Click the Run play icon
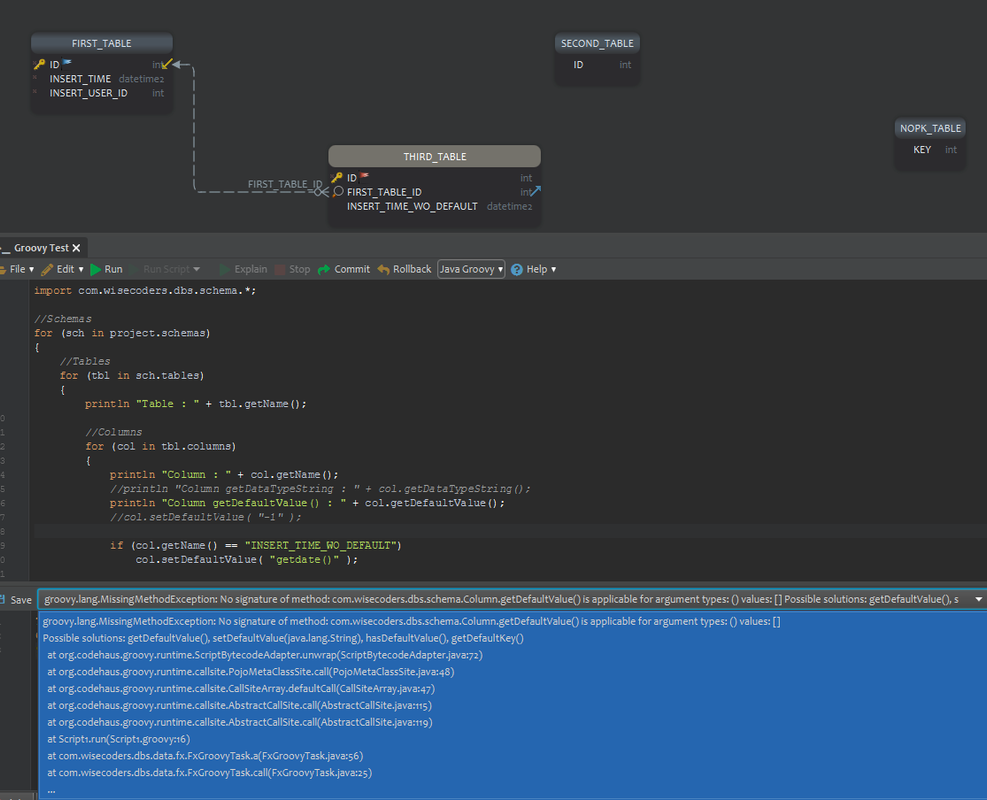This screenshot has width=987, height=800. tap(96, 269)
